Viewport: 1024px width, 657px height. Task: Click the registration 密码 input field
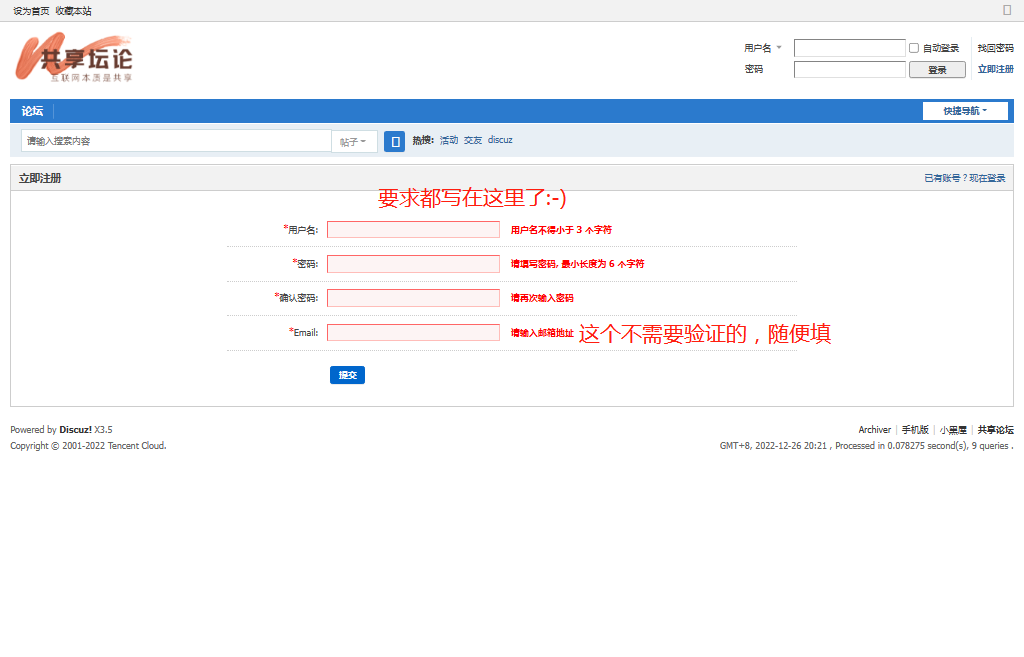413,264
